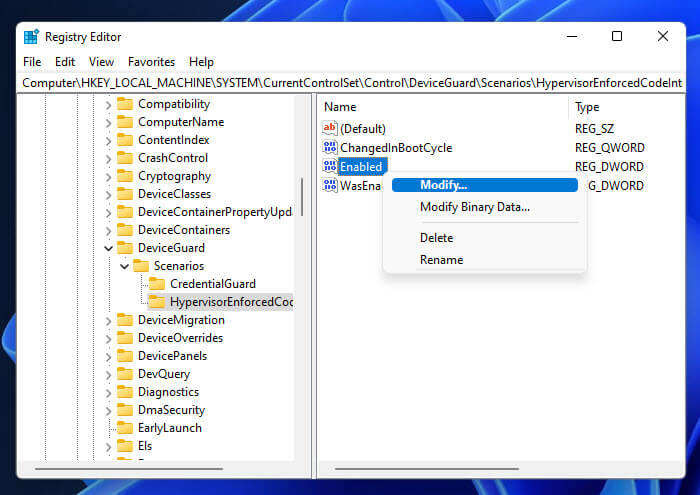Click the Cryptography folder icon
This screenshot has height=495, width=700.
(125, 176)
